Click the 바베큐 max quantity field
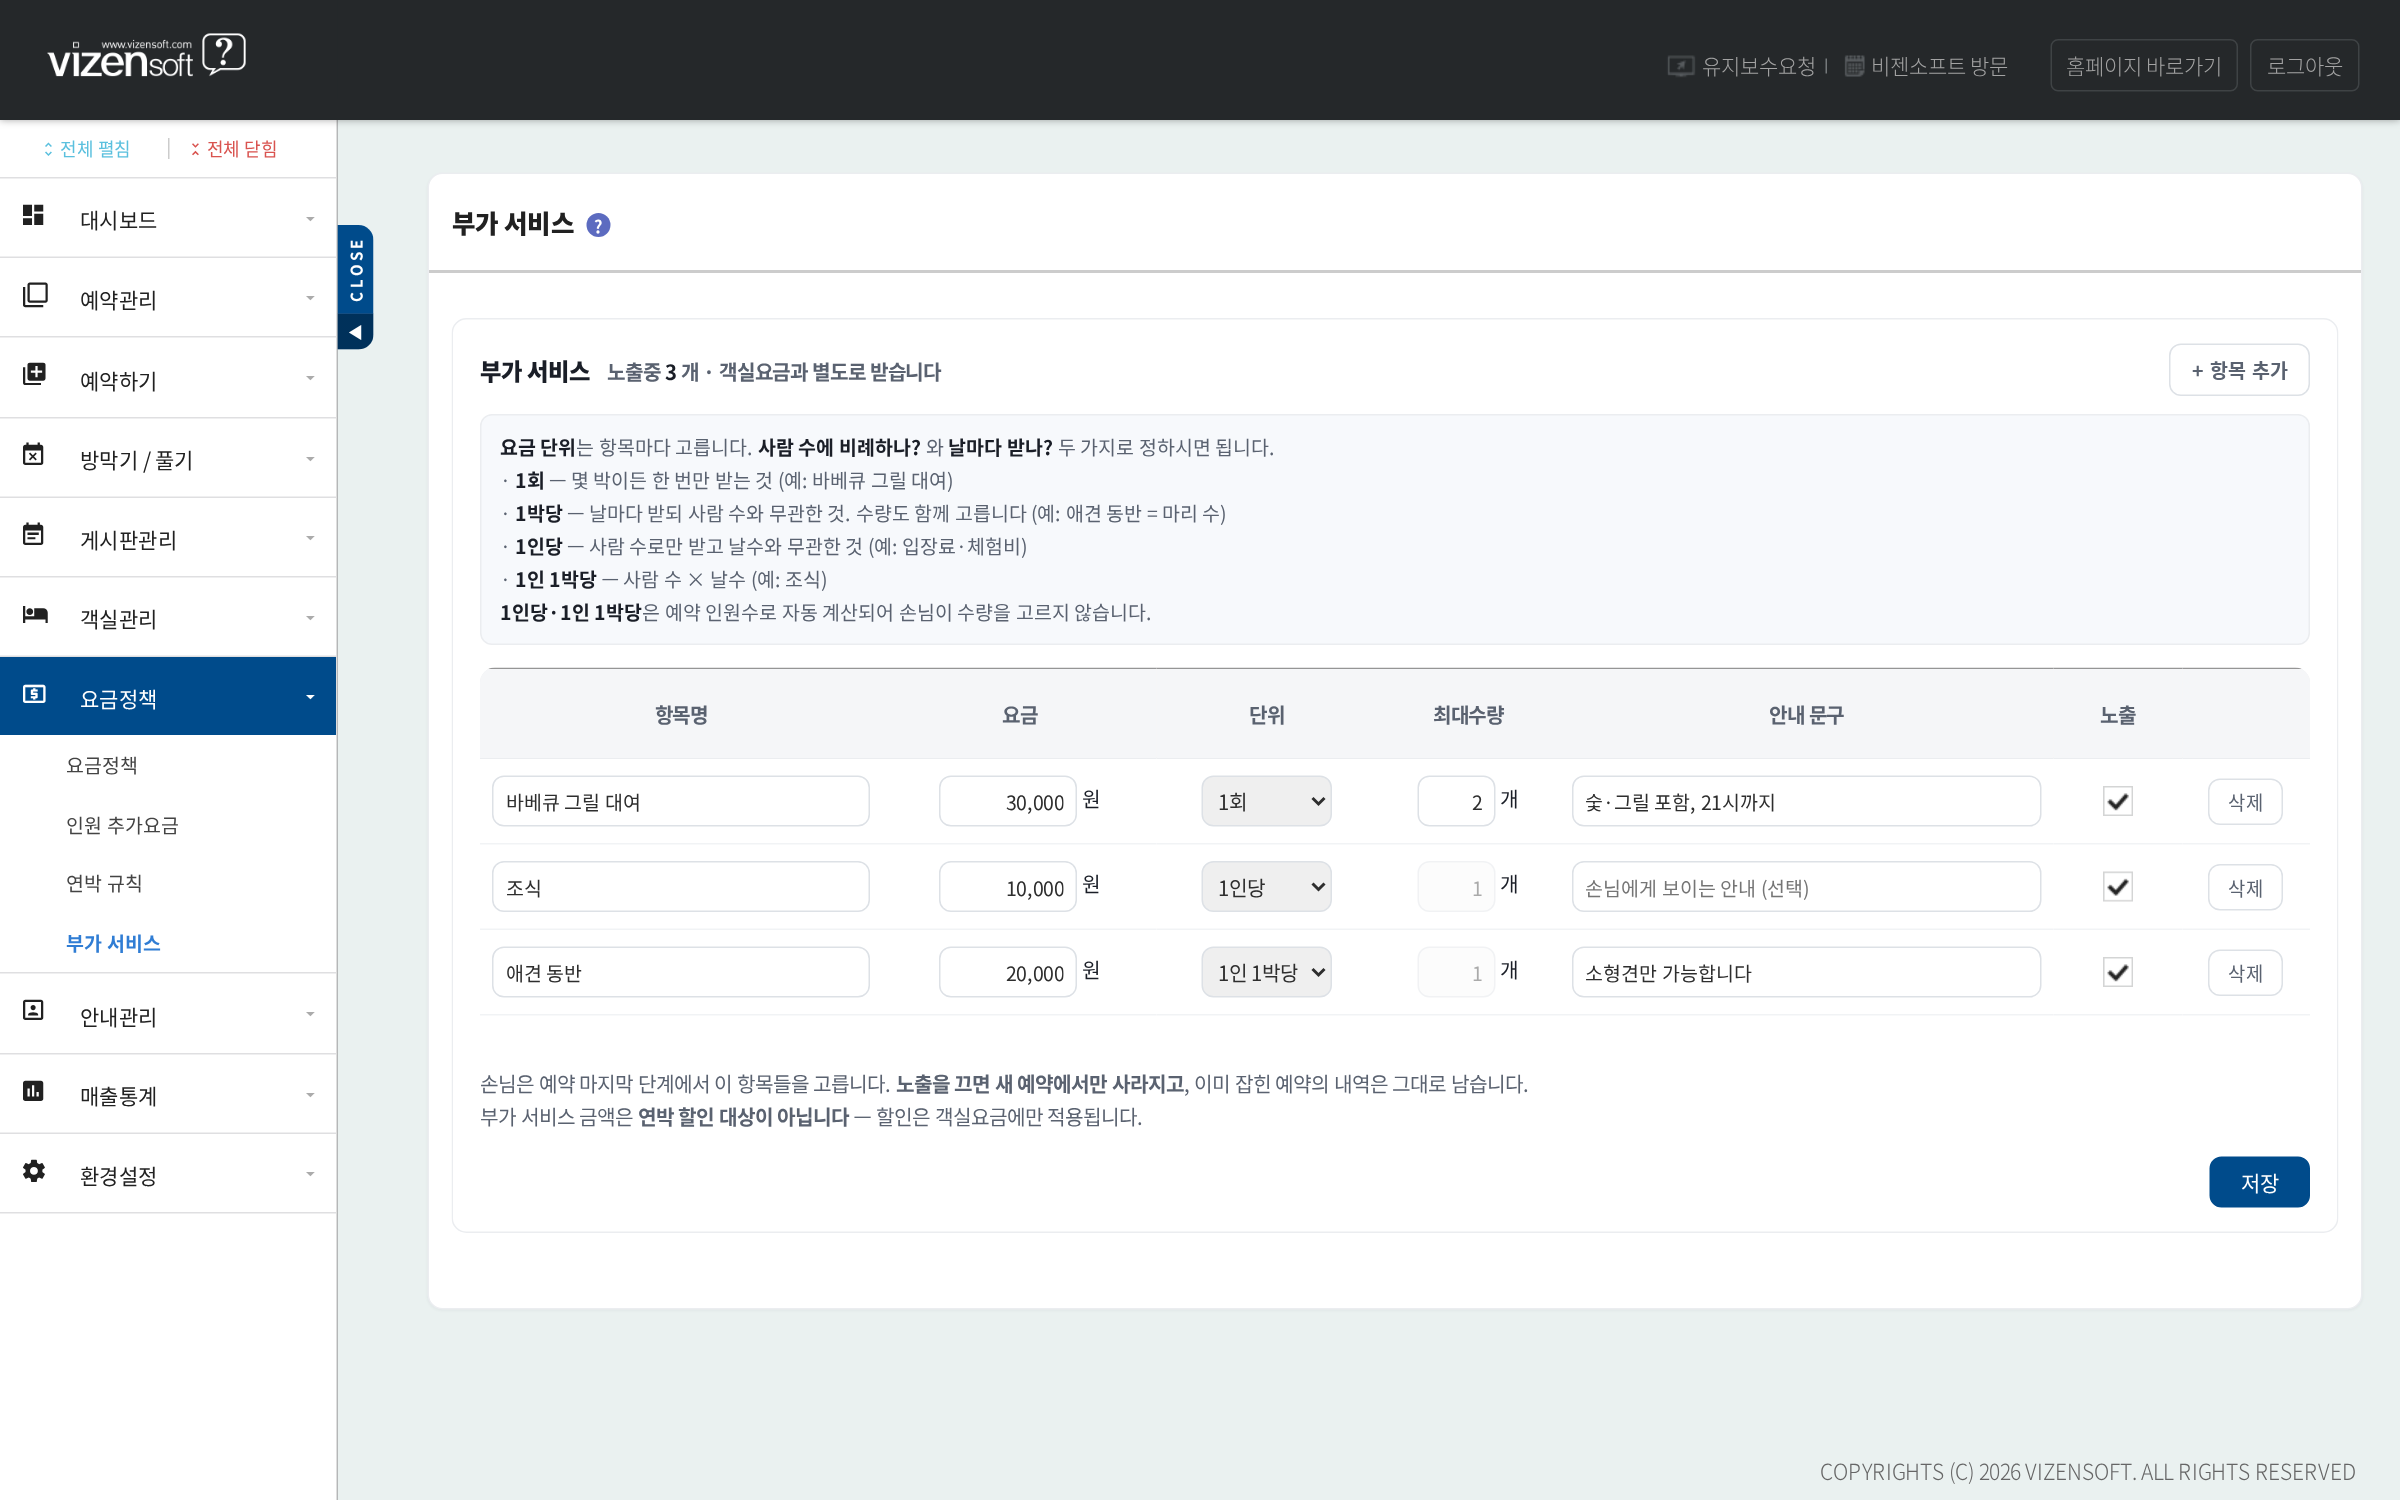Screen dimensions: 2400x1500 click(1456, 801)
